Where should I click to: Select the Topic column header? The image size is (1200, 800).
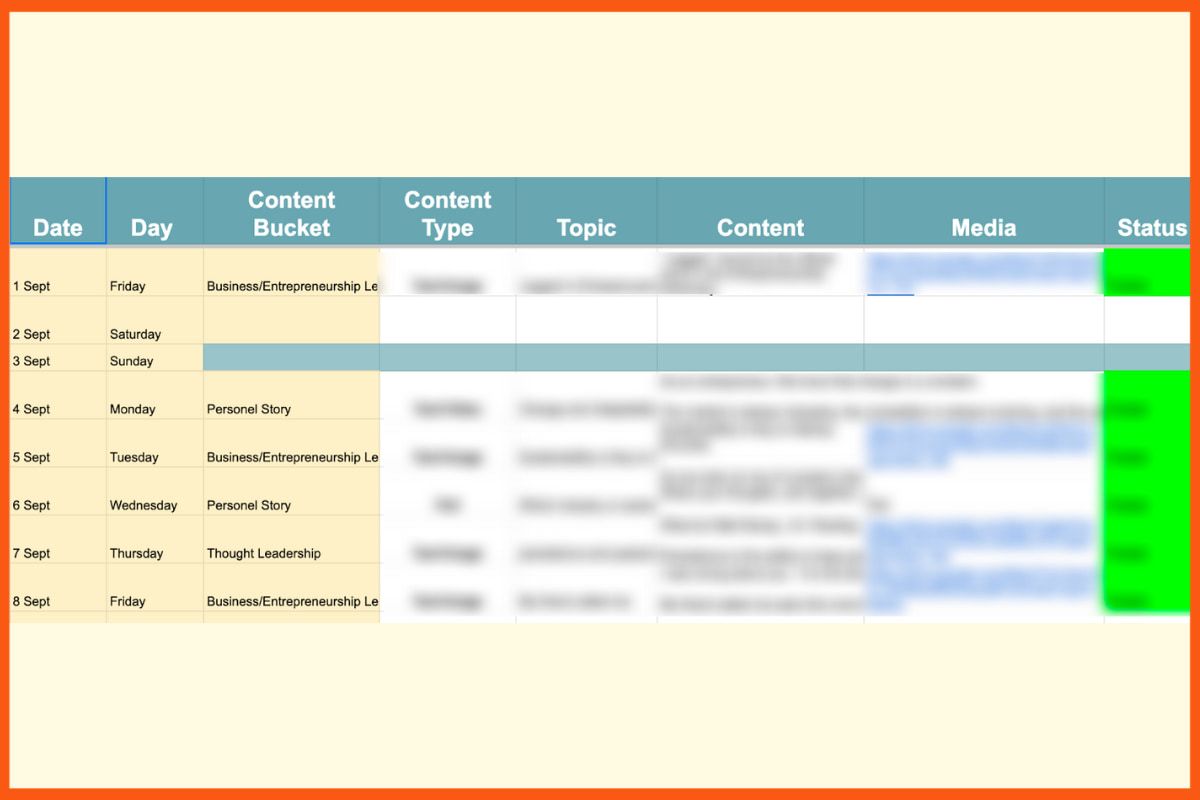click(587, 211)
